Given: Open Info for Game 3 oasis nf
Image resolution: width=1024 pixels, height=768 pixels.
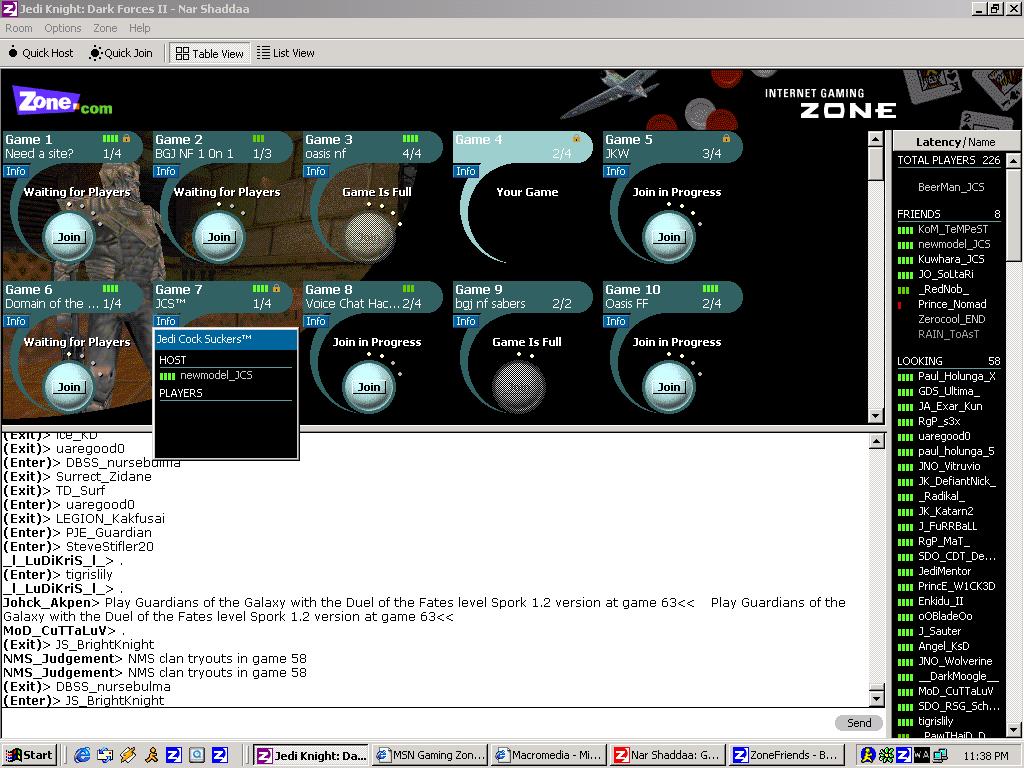Looking at the screenshot, I should click(x=316, y=171).
